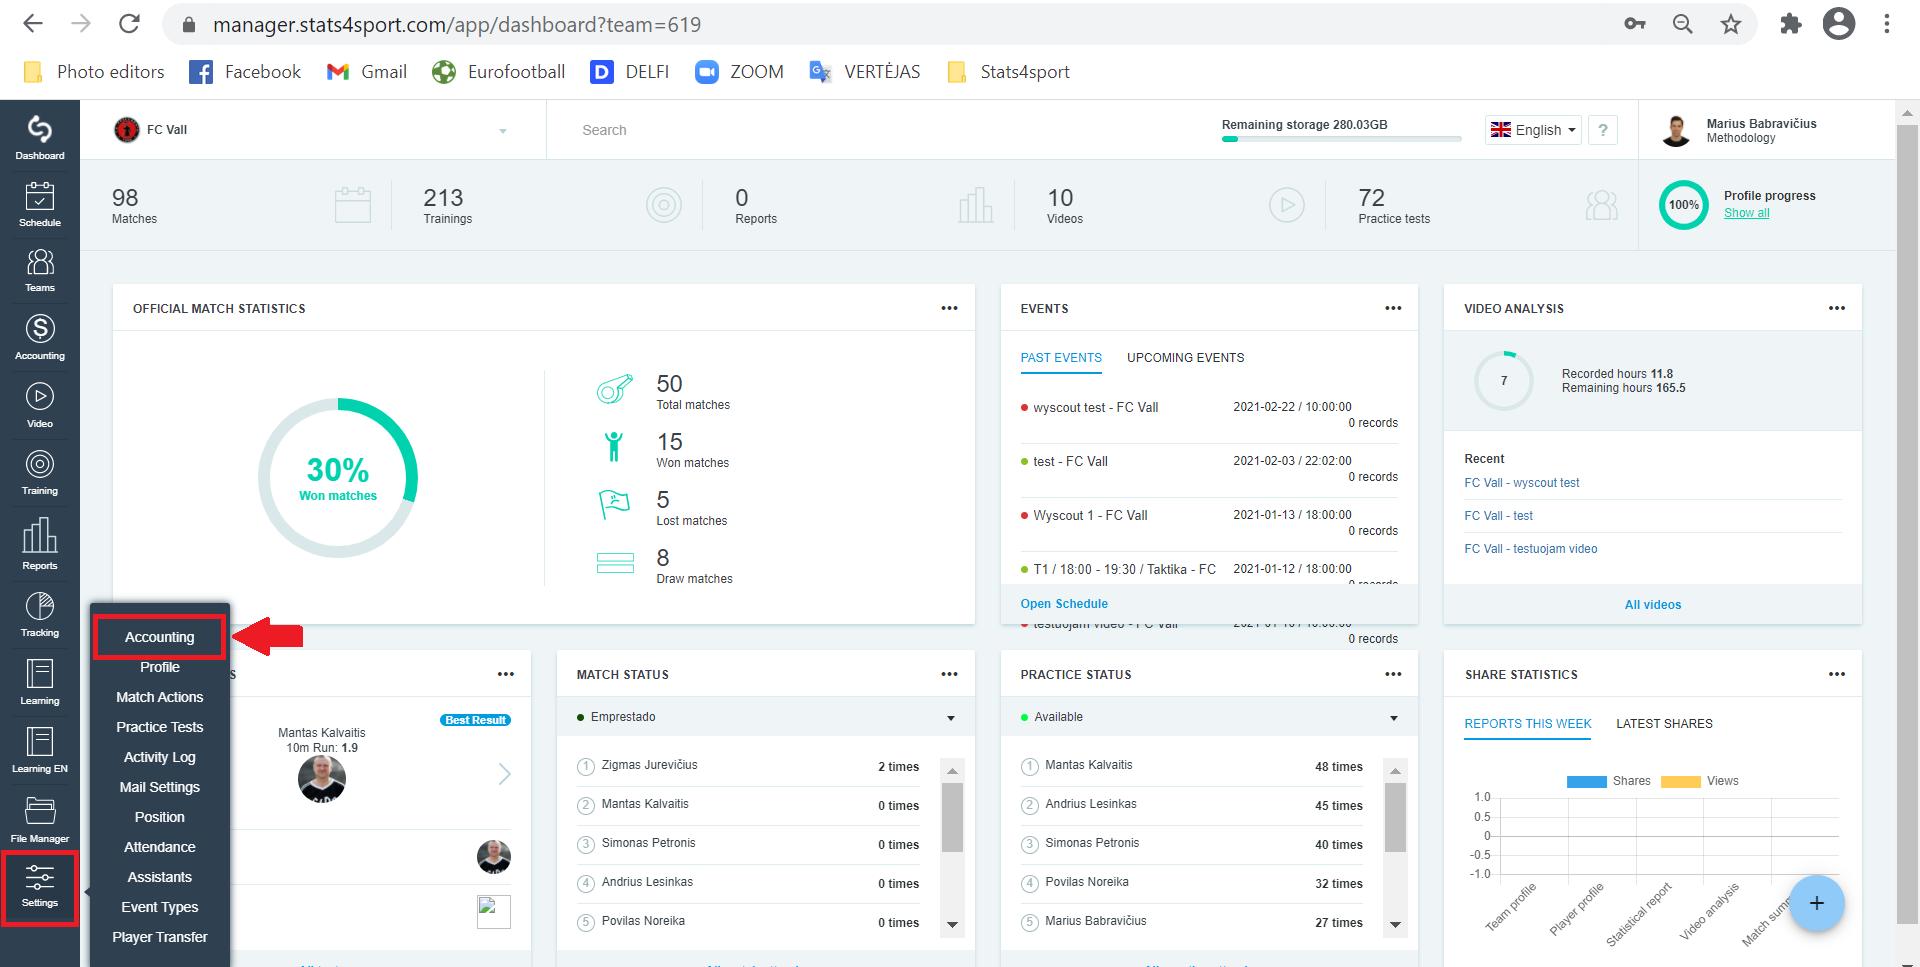The width and height of the screenshot is (1920, 967).
Task: Toggle the Views legend color swatch
Action: (x=1680, y=781)
